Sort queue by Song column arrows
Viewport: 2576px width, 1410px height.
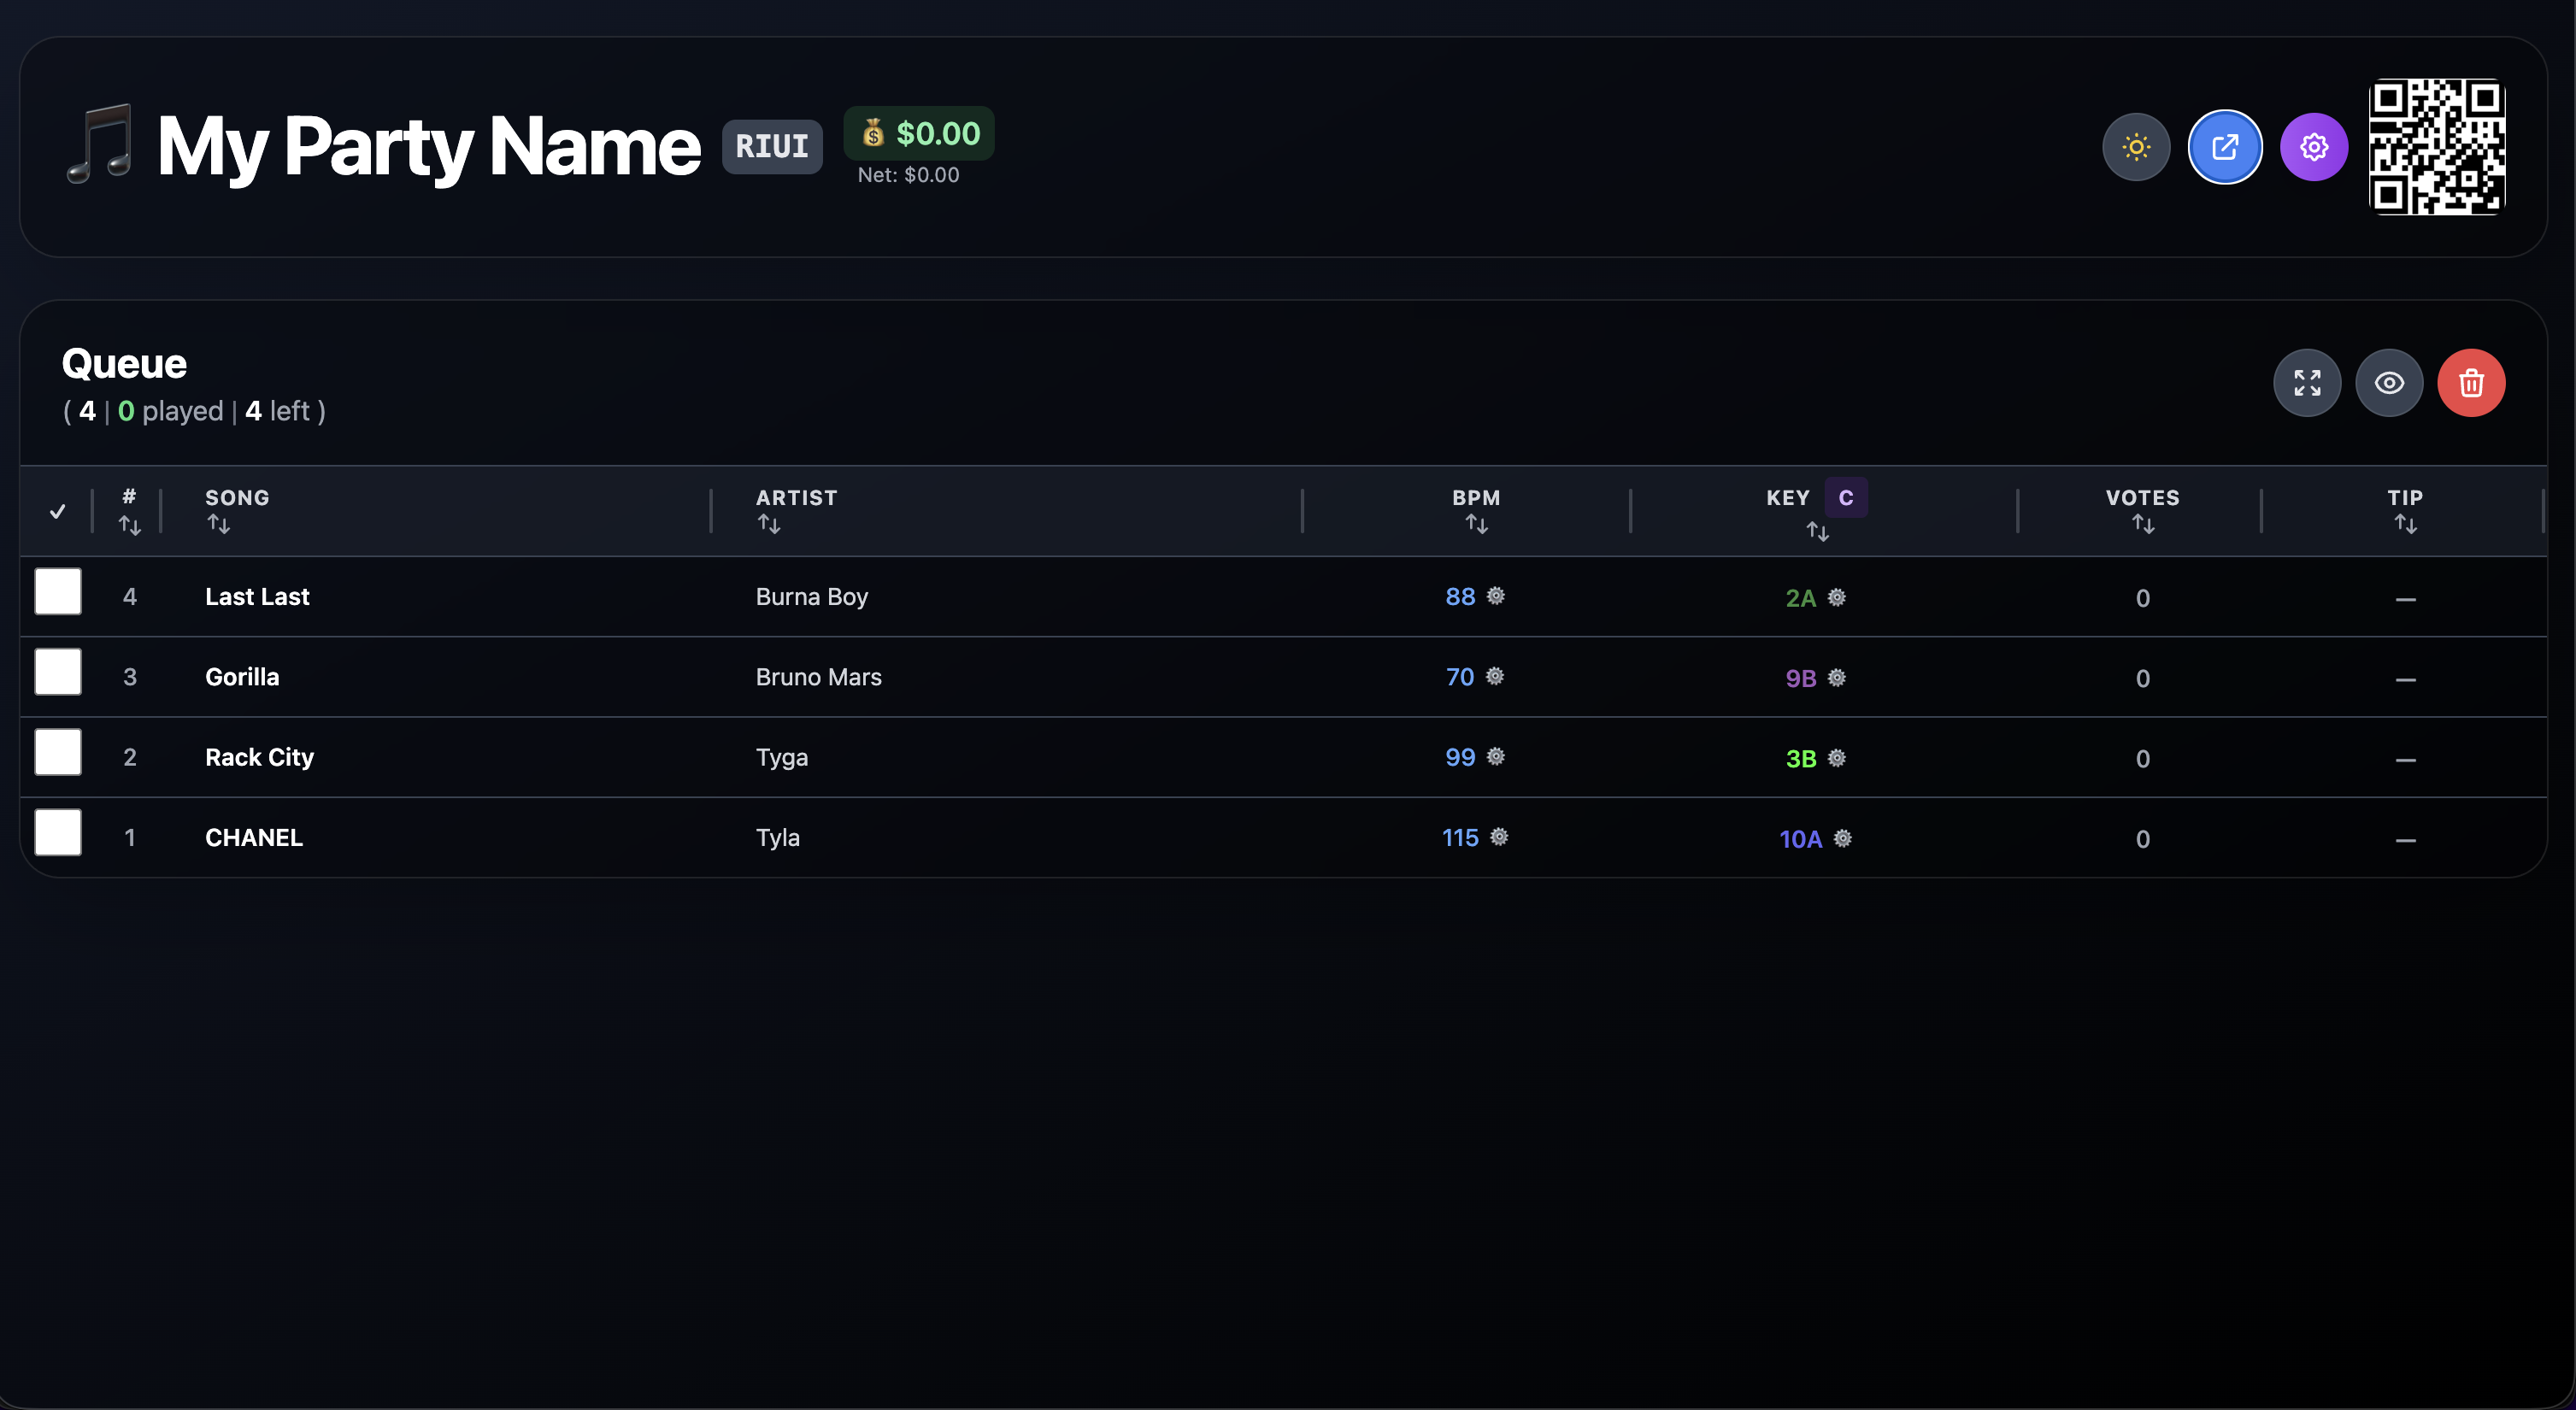(x=219, y=524)
